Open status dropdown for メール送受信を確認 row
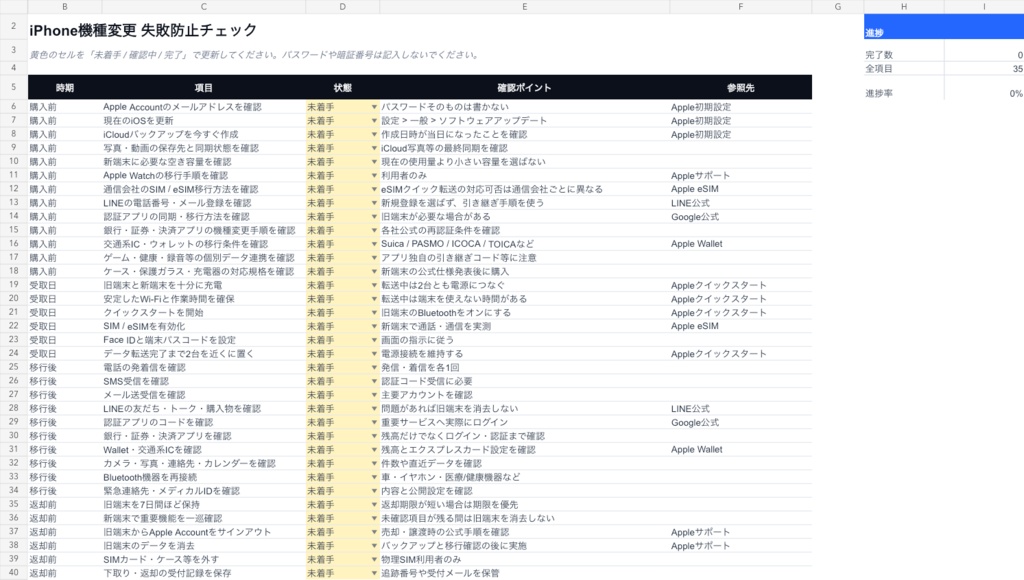Image resolution: width=1024 pixels, height=580 pixels. pyautogui.click(x=374, y=395)
